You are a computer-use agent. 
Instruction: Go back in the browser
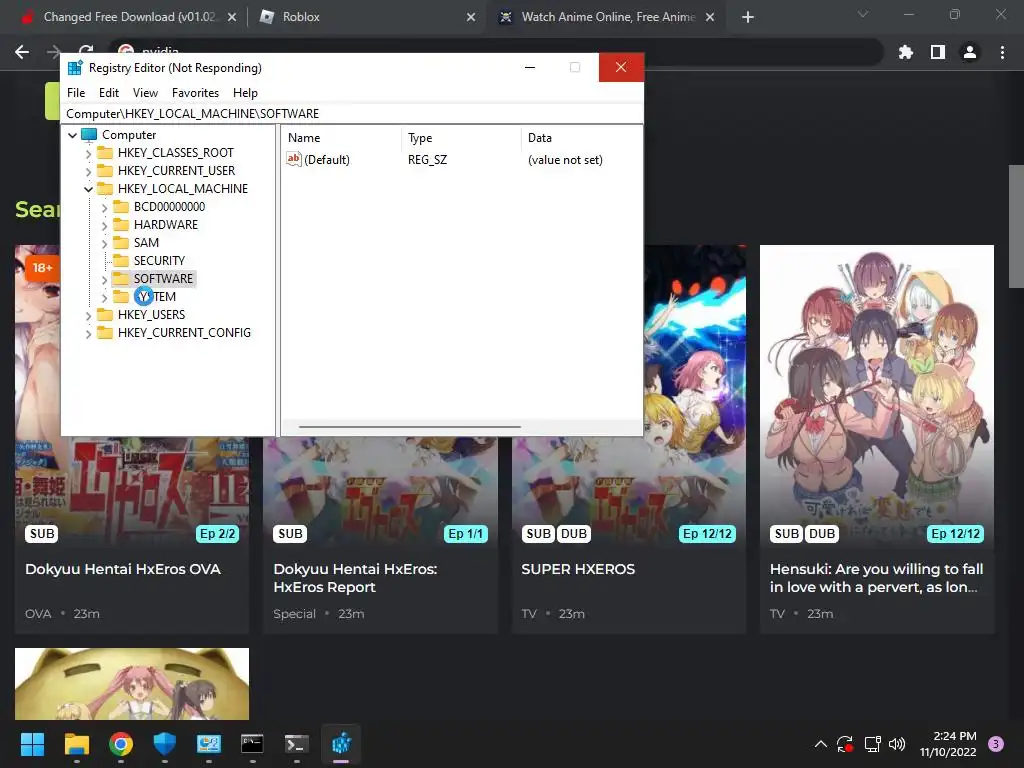(x=22, y=52)
